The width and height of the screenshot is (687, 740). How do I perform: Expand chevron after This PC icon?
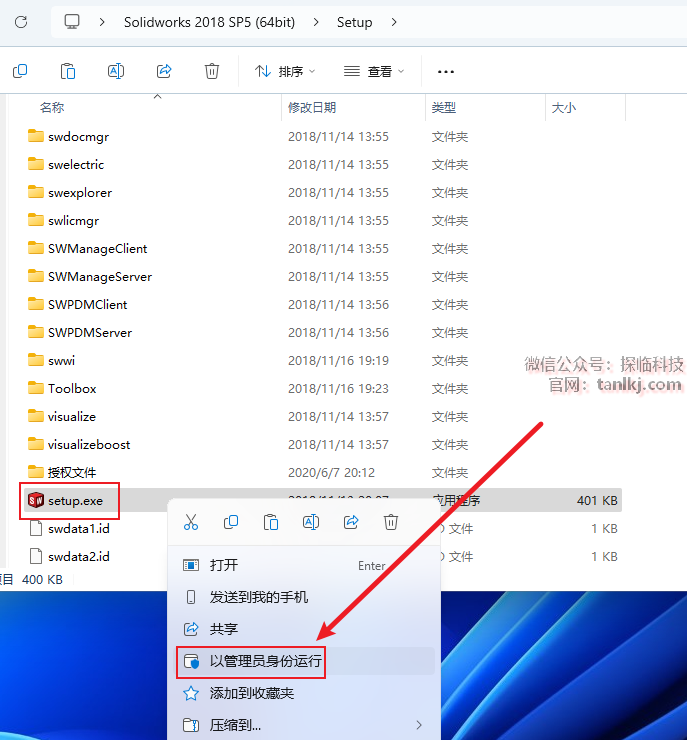tap(102, 22)
